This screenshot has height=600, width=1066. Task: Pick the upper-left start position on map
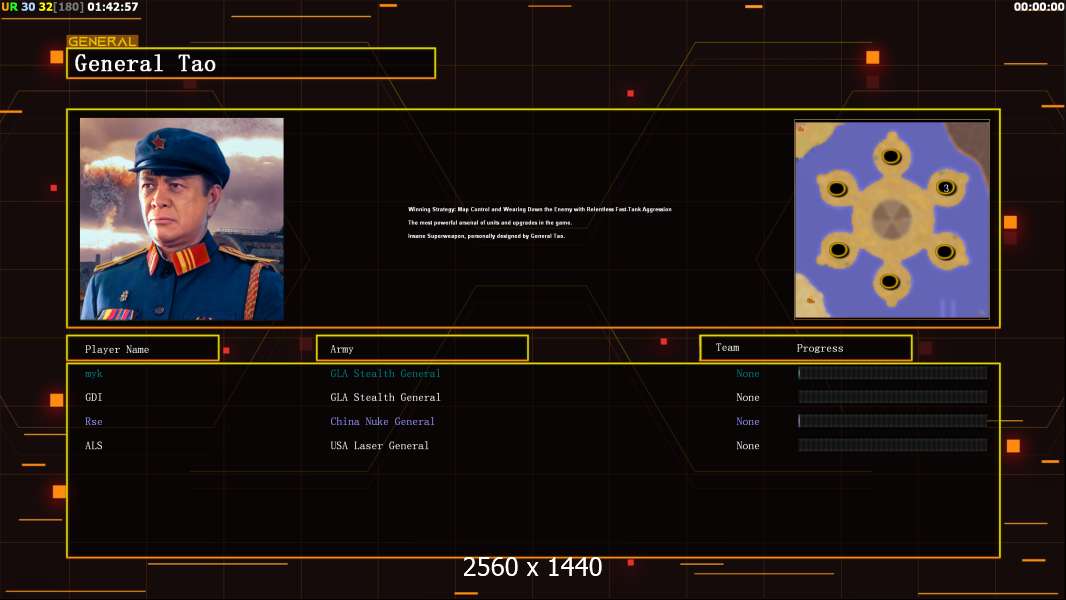(x=837, y=188)
